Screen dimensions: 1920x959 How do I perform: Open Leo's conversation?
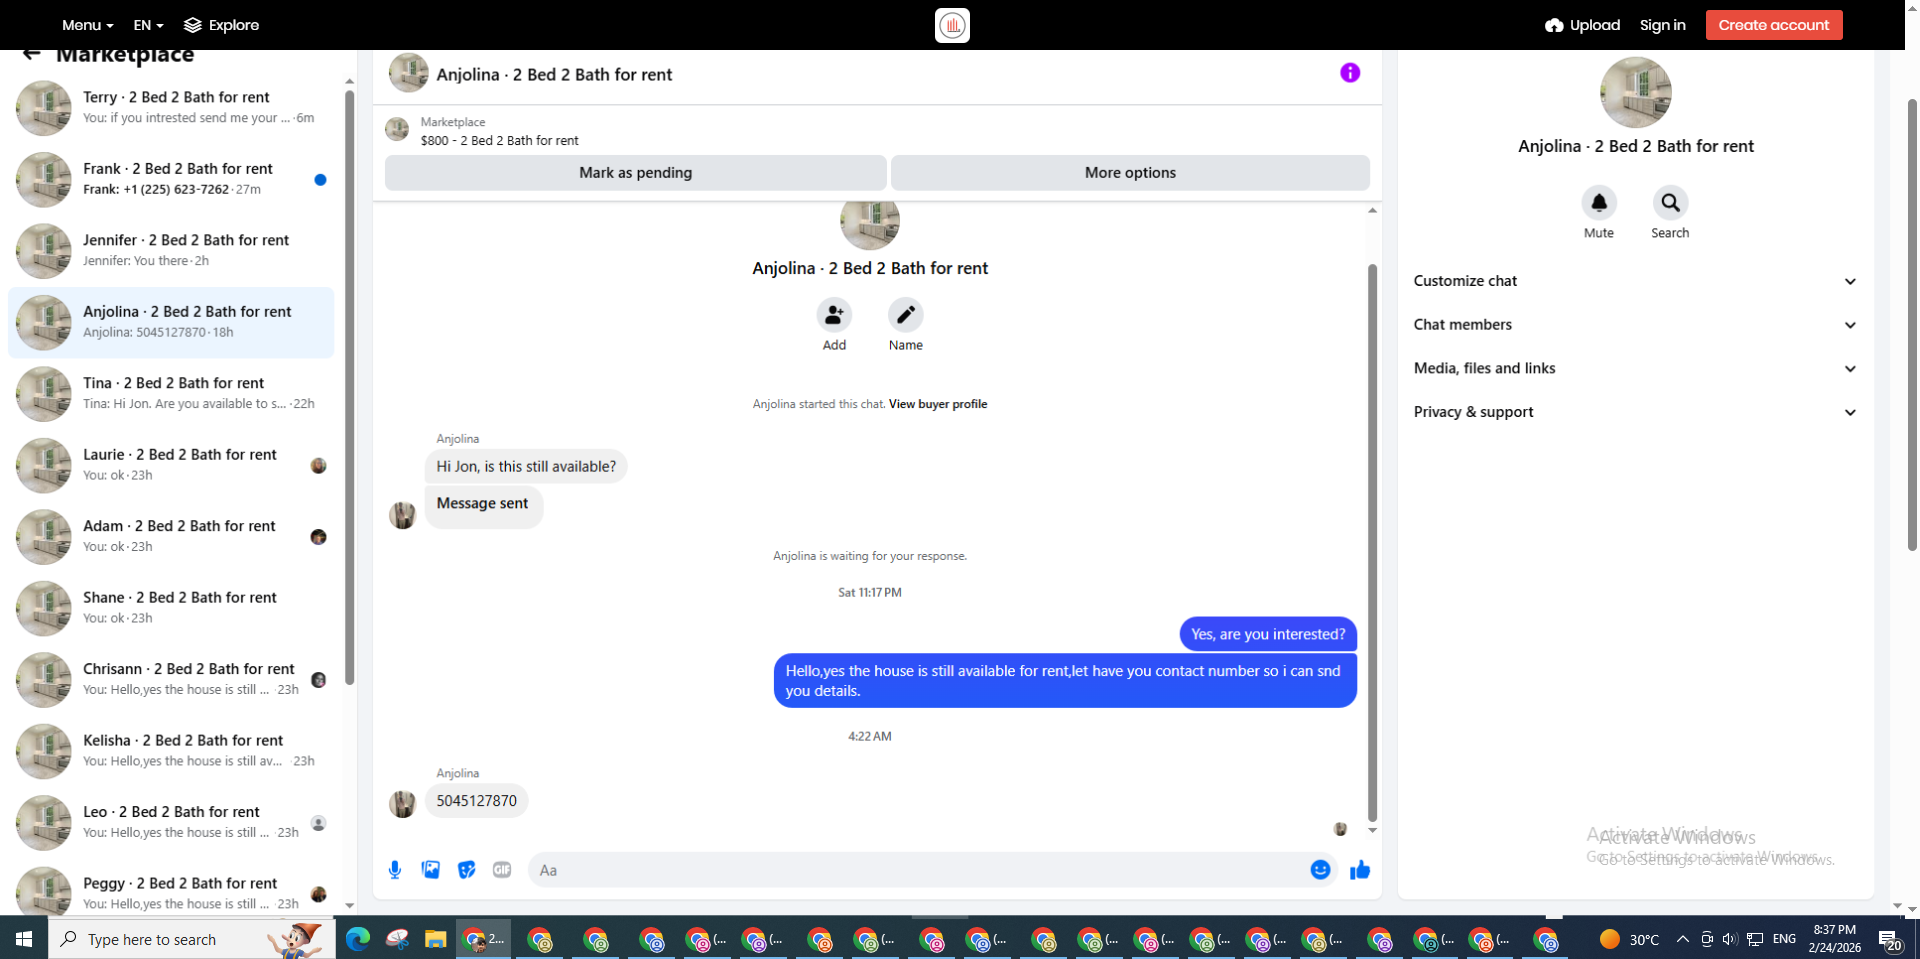click(x=171, y=822)
